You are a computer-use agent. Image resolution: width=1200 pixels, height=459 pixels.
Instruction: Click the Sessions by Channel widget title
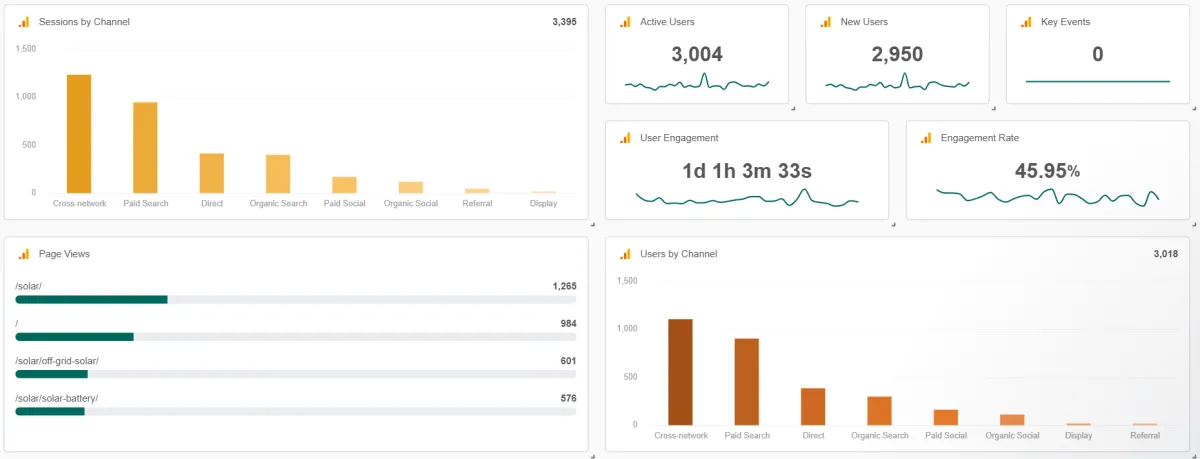pyautogui.click(x=84, y=22)
